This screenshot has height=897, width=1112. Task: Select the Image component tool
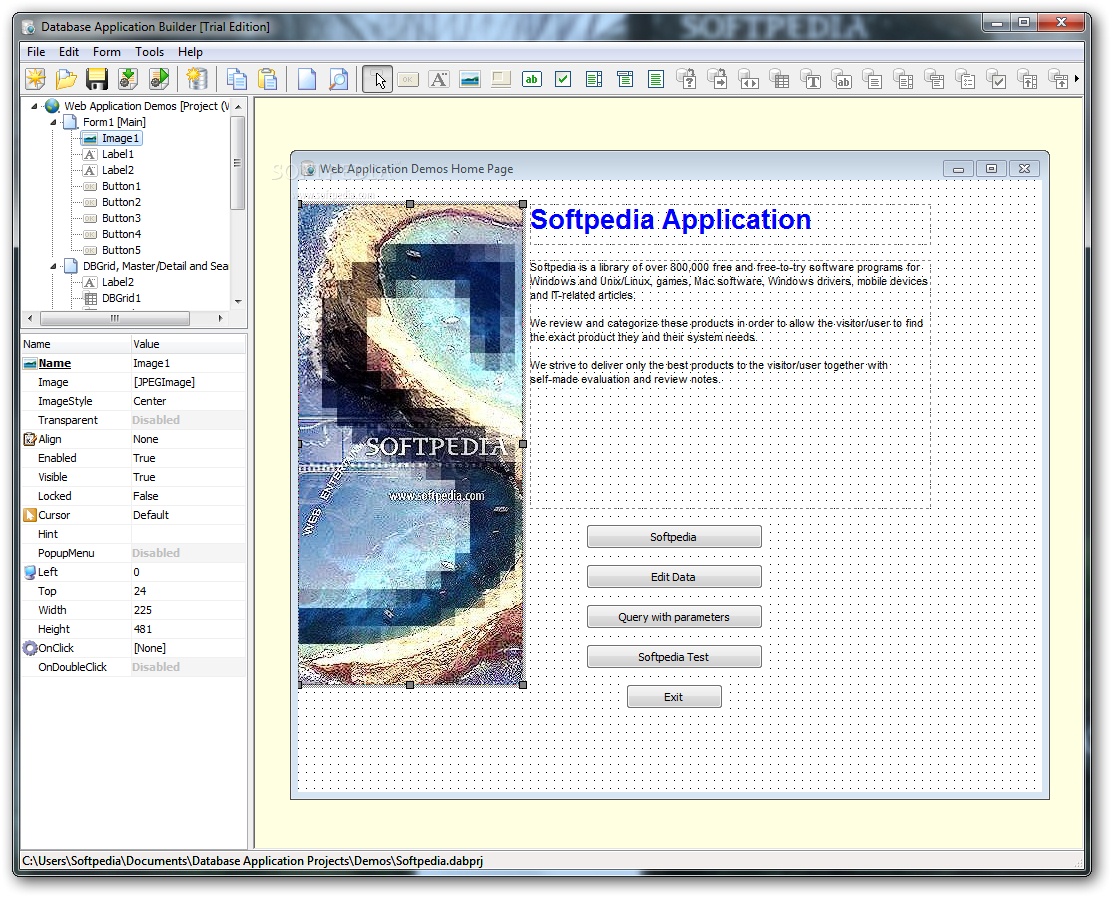click(469, 79)
